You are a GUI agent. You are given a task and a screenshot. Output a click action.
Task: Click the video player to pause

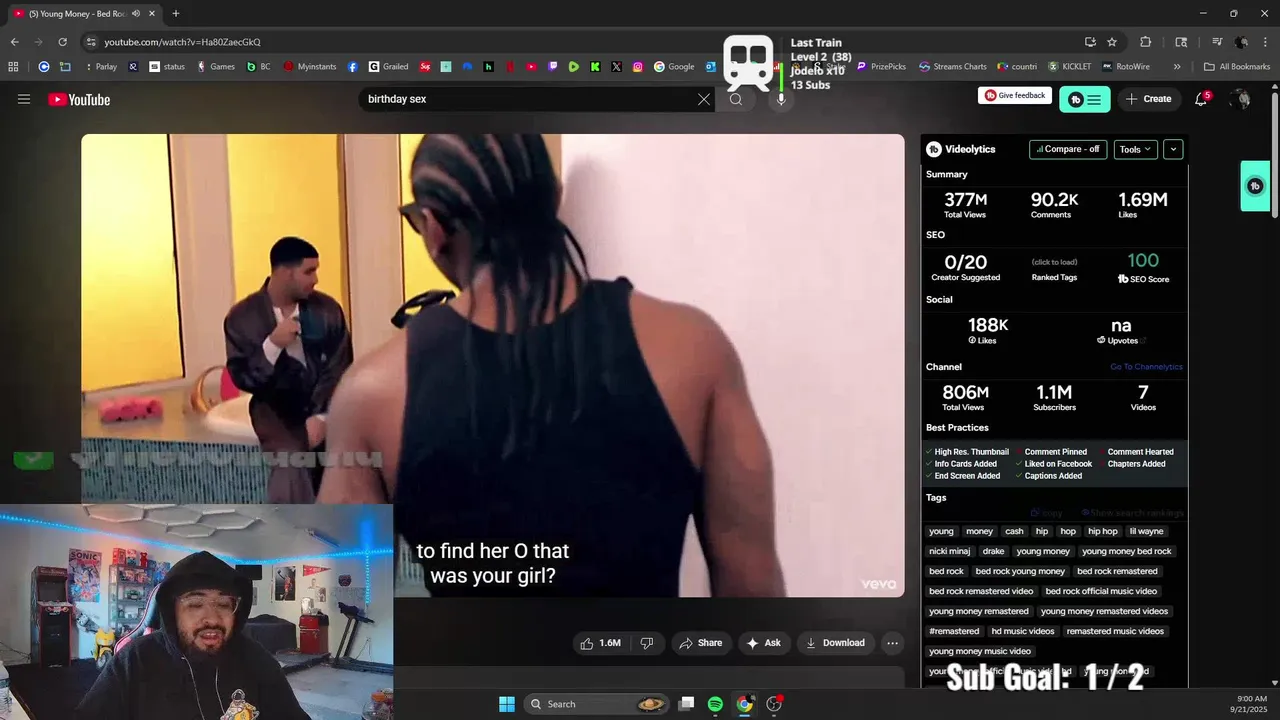tap(493, 365)
